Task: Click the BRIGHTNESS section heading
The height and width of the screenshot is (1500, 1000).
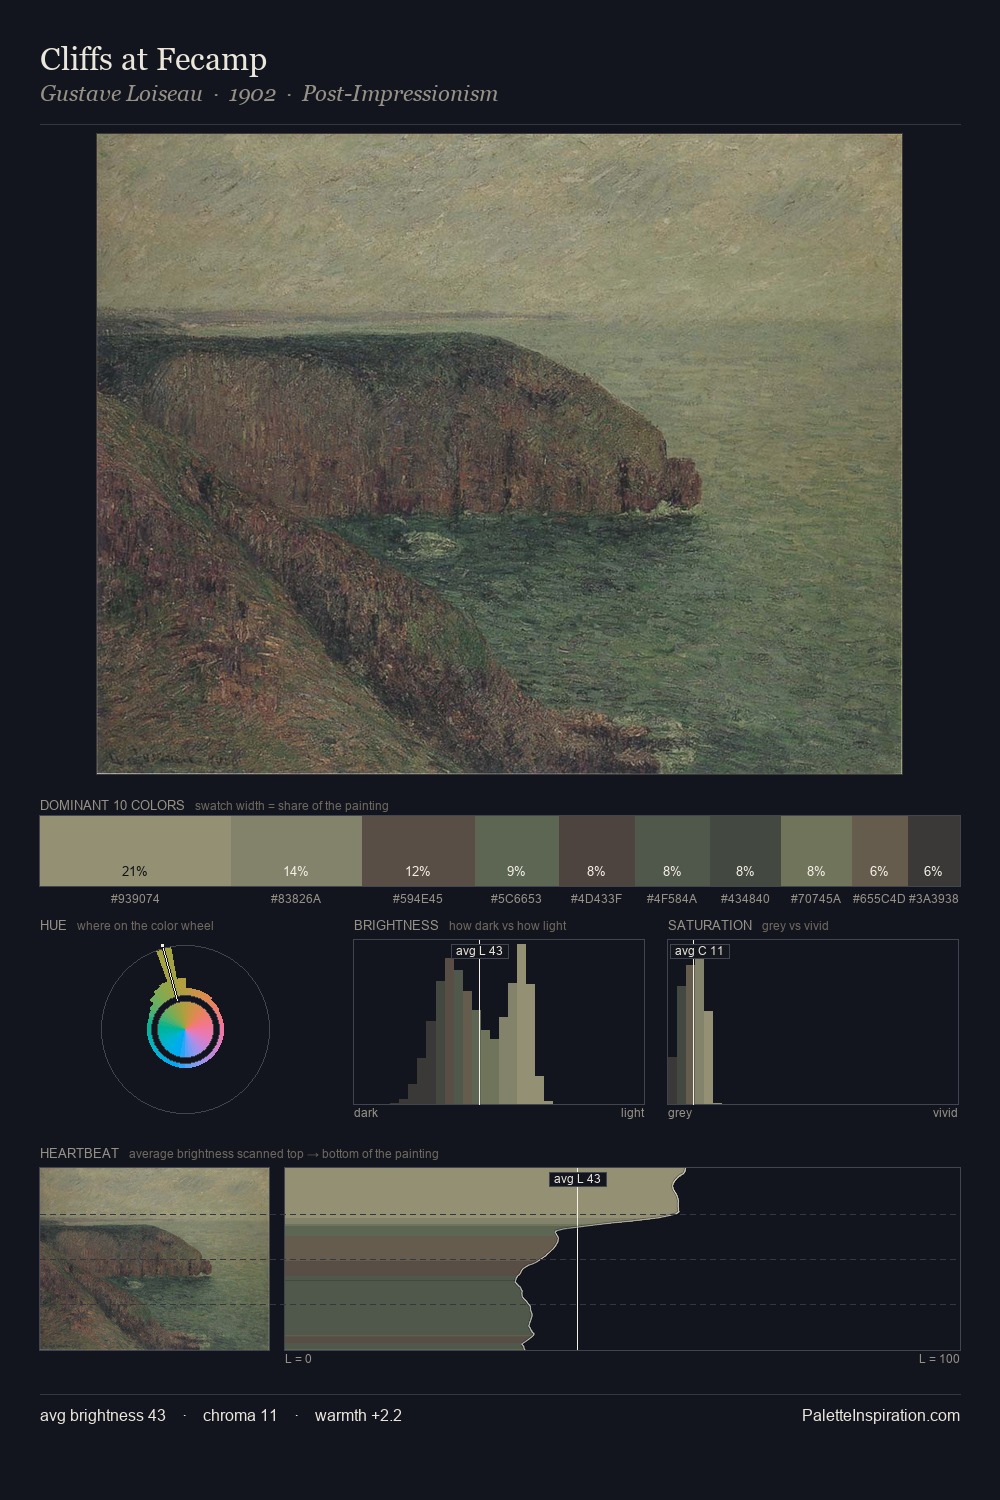Action: click(396, 925)
